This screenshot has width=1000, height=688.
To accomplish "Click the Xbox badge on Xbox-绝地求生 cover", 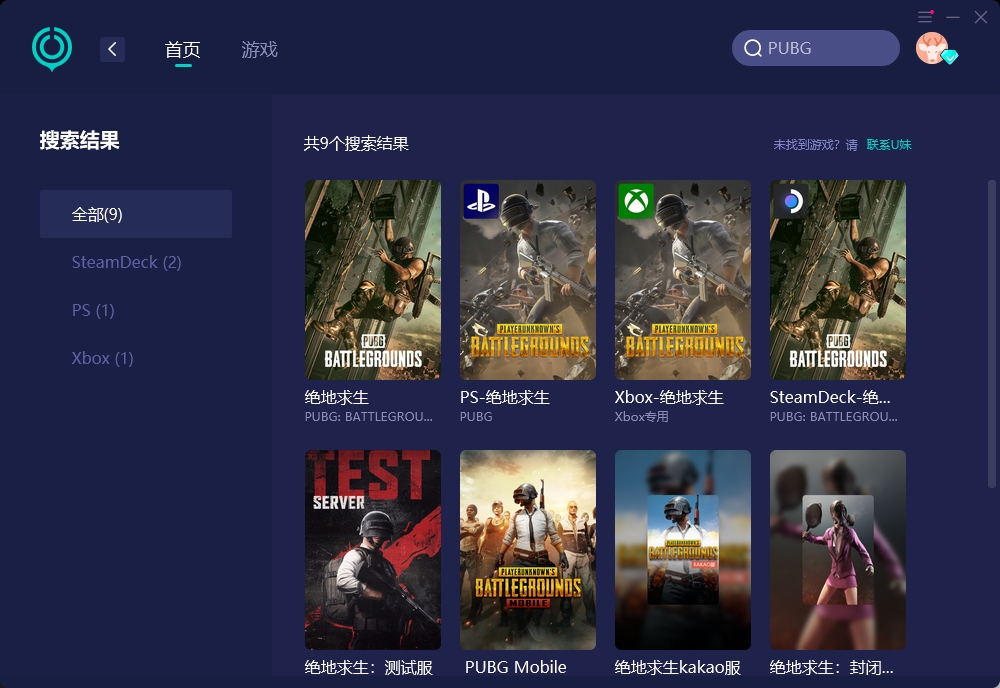I will pos(636,201).
